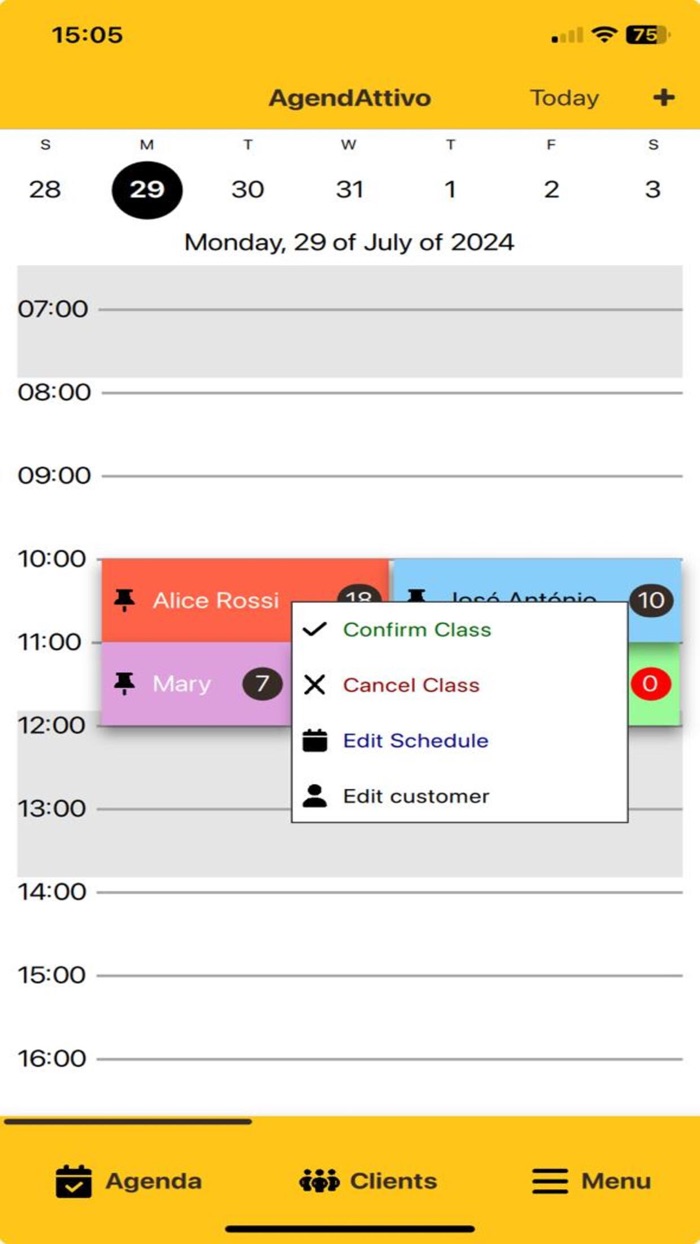Viewport: 700px width, 1244px height.
Task: Select the X icon next to Cancel Class
Action: pos(314,685)
